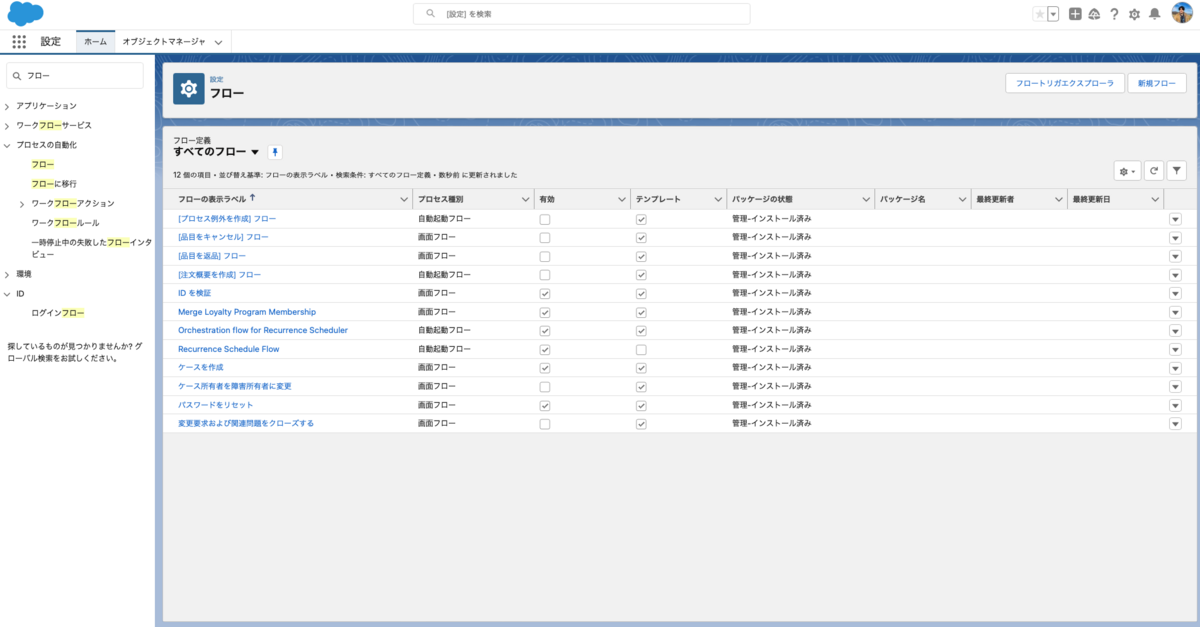Open the setup gear icon in header
1200x627 pixels.
[x=1134, y=14]
